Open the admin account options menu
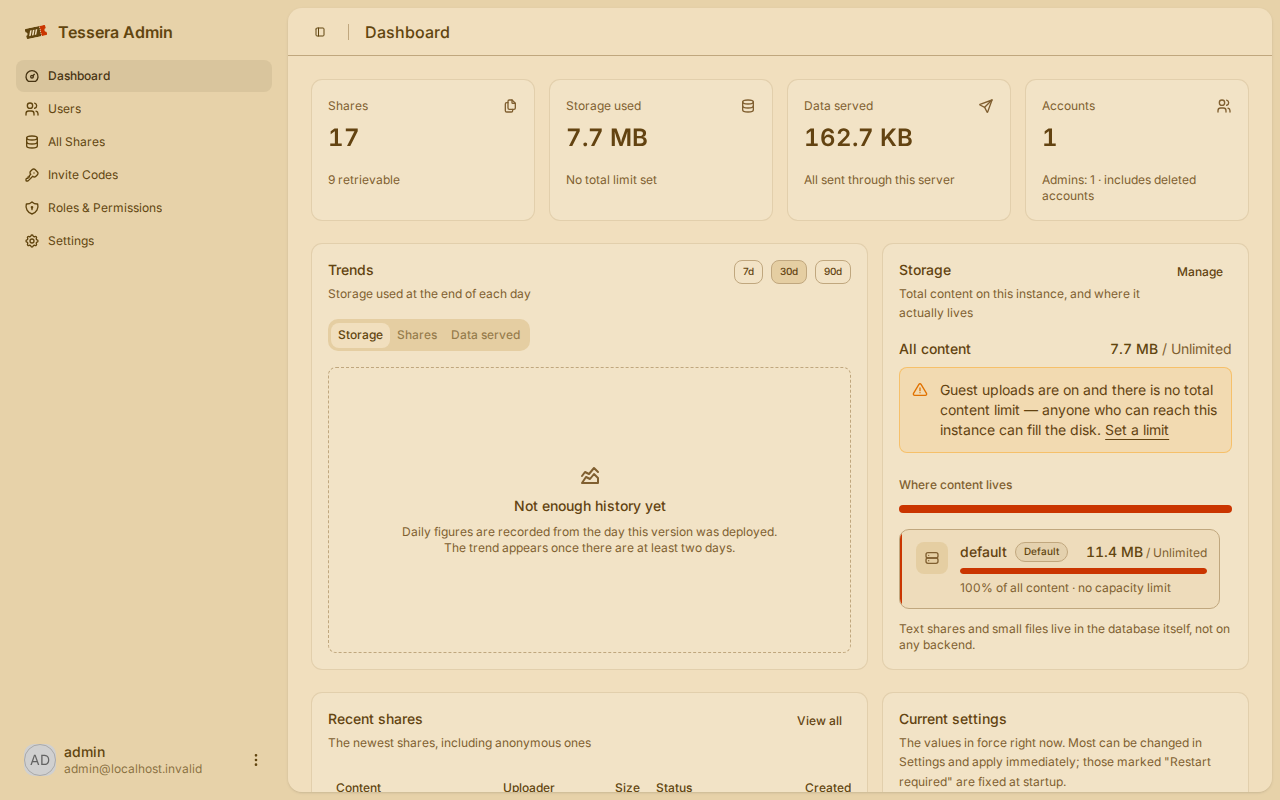 (x=256, y=760)
